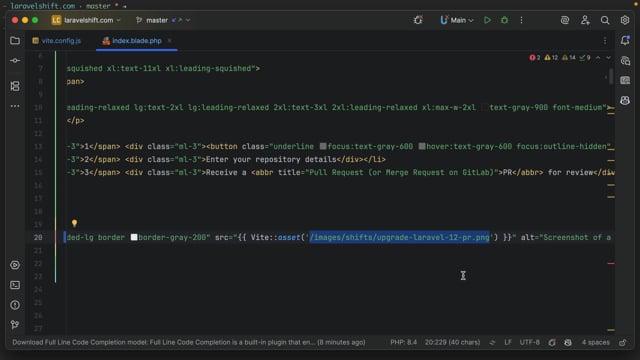
Task: Click the intention lightbulb on line 19
Action: click(74, 223)
